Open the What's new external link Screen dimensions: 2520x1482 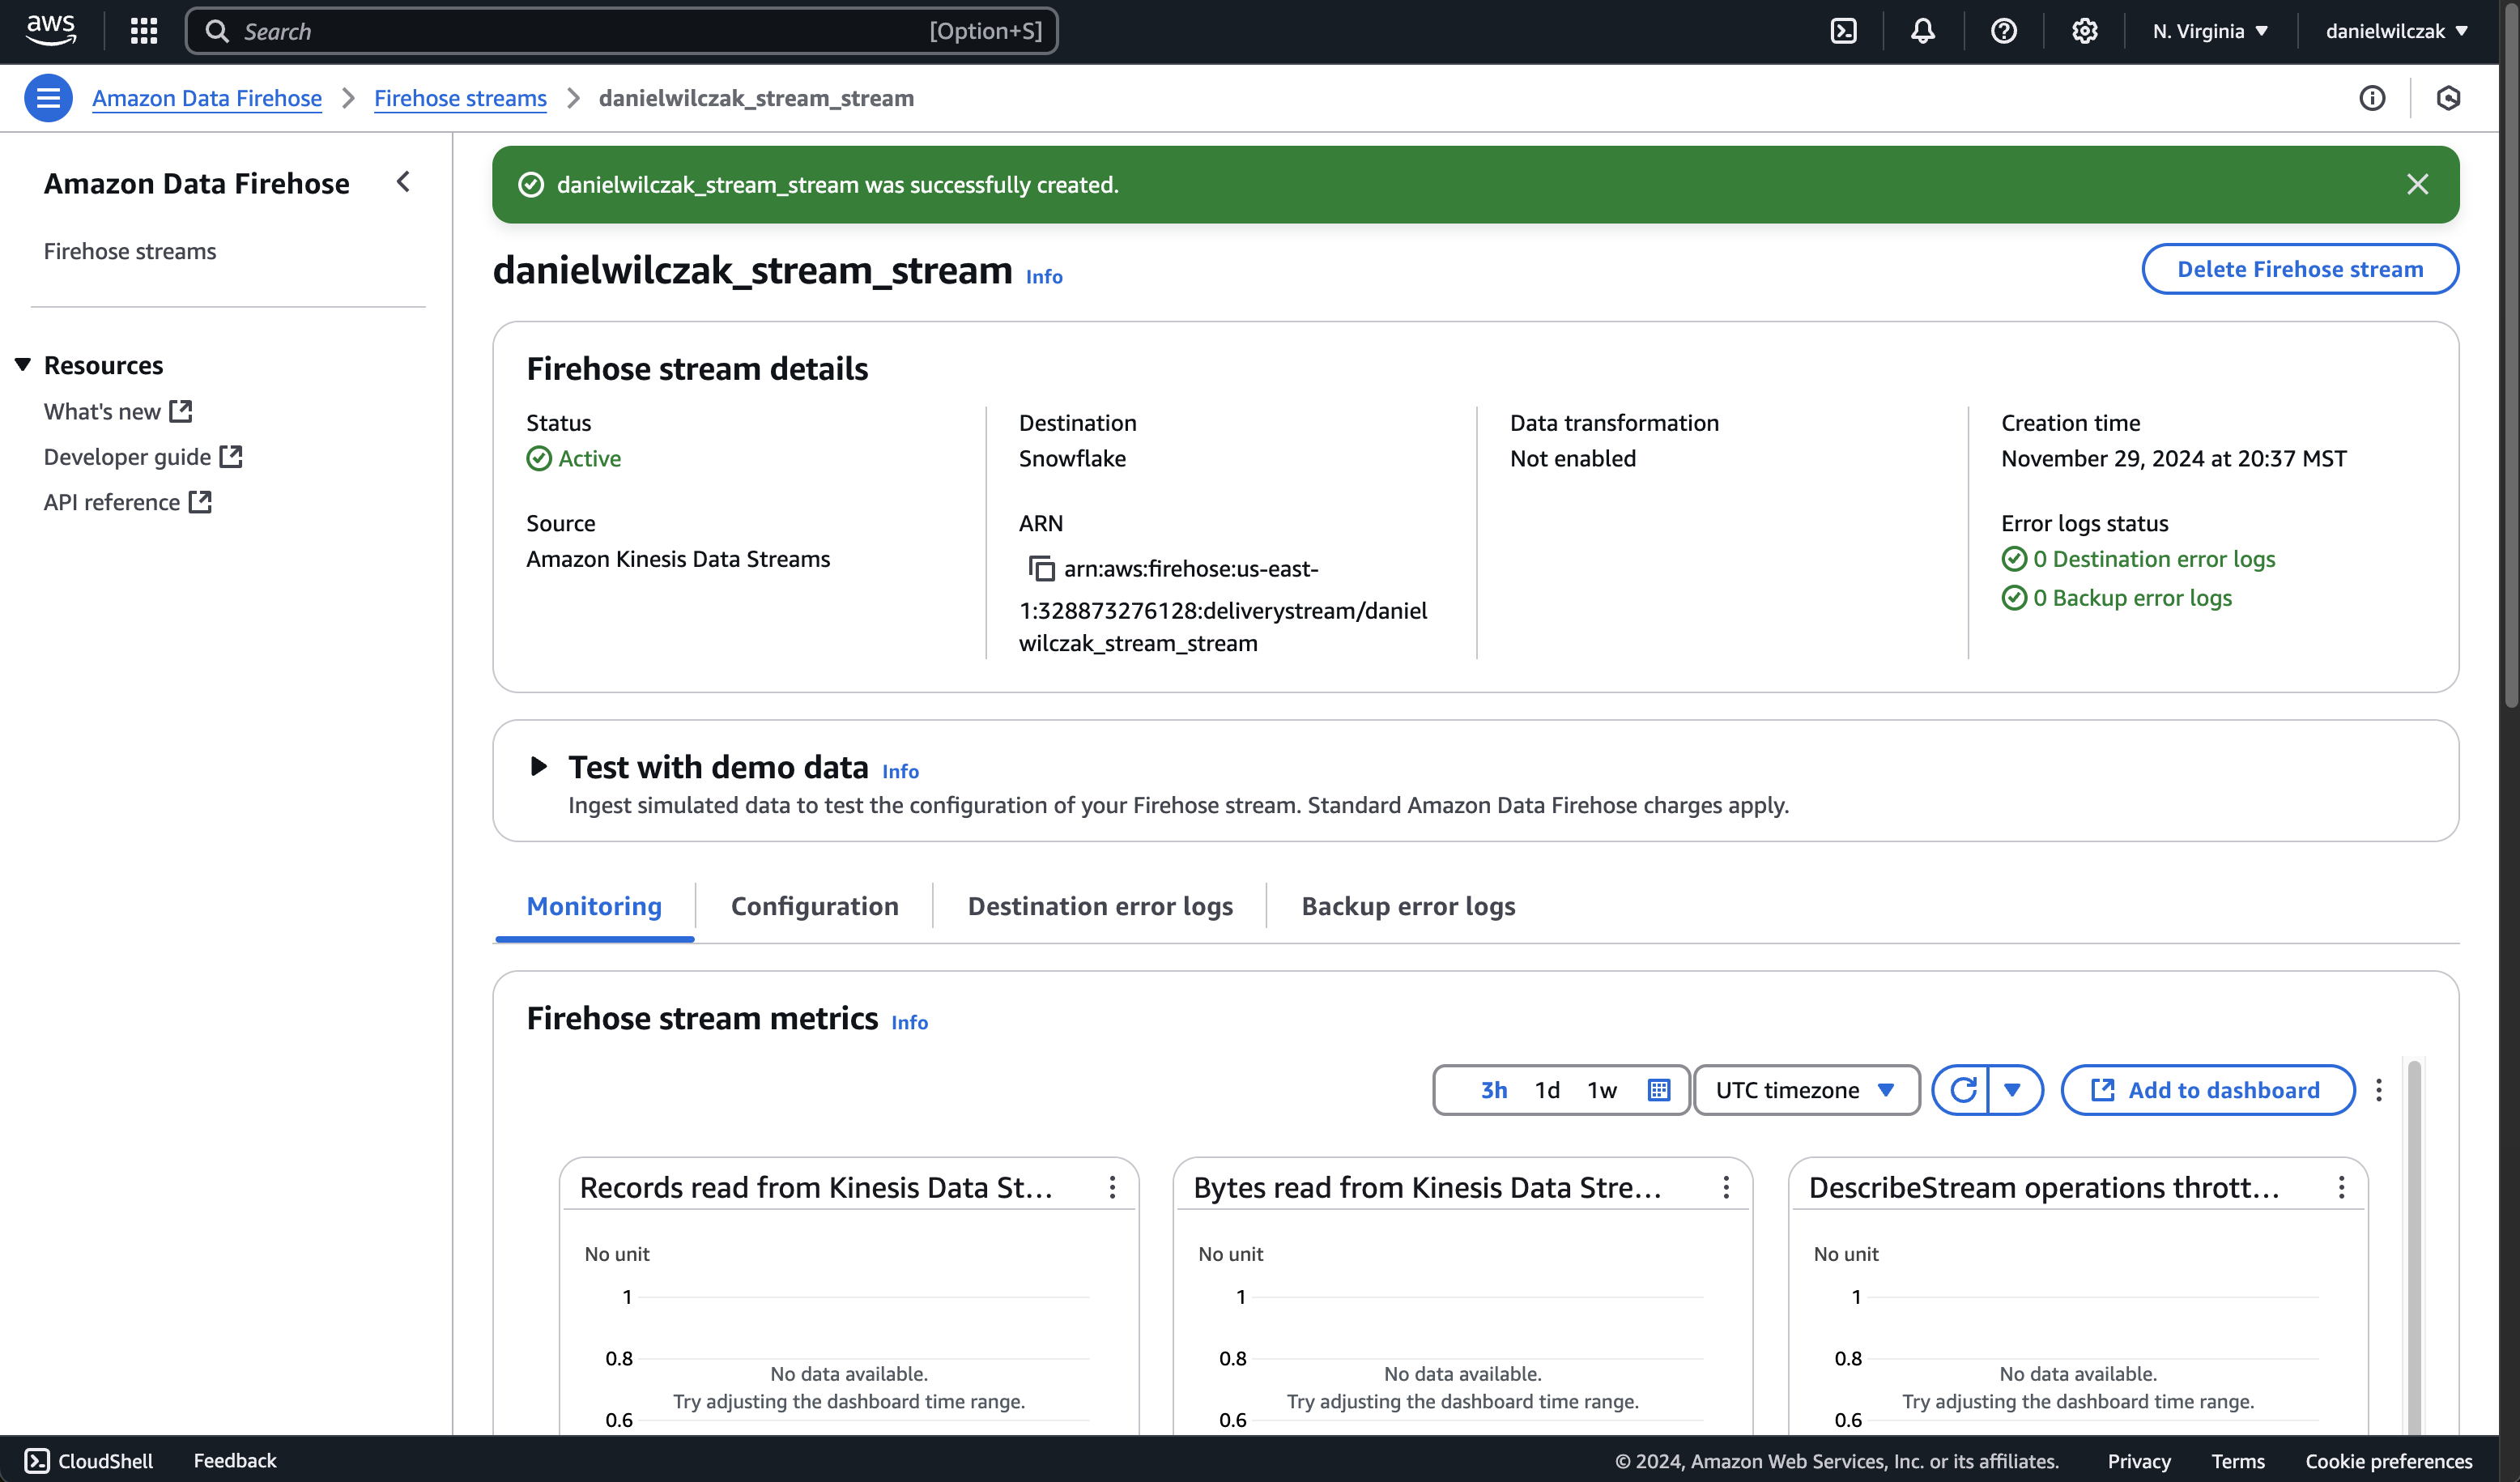(118, 411)
